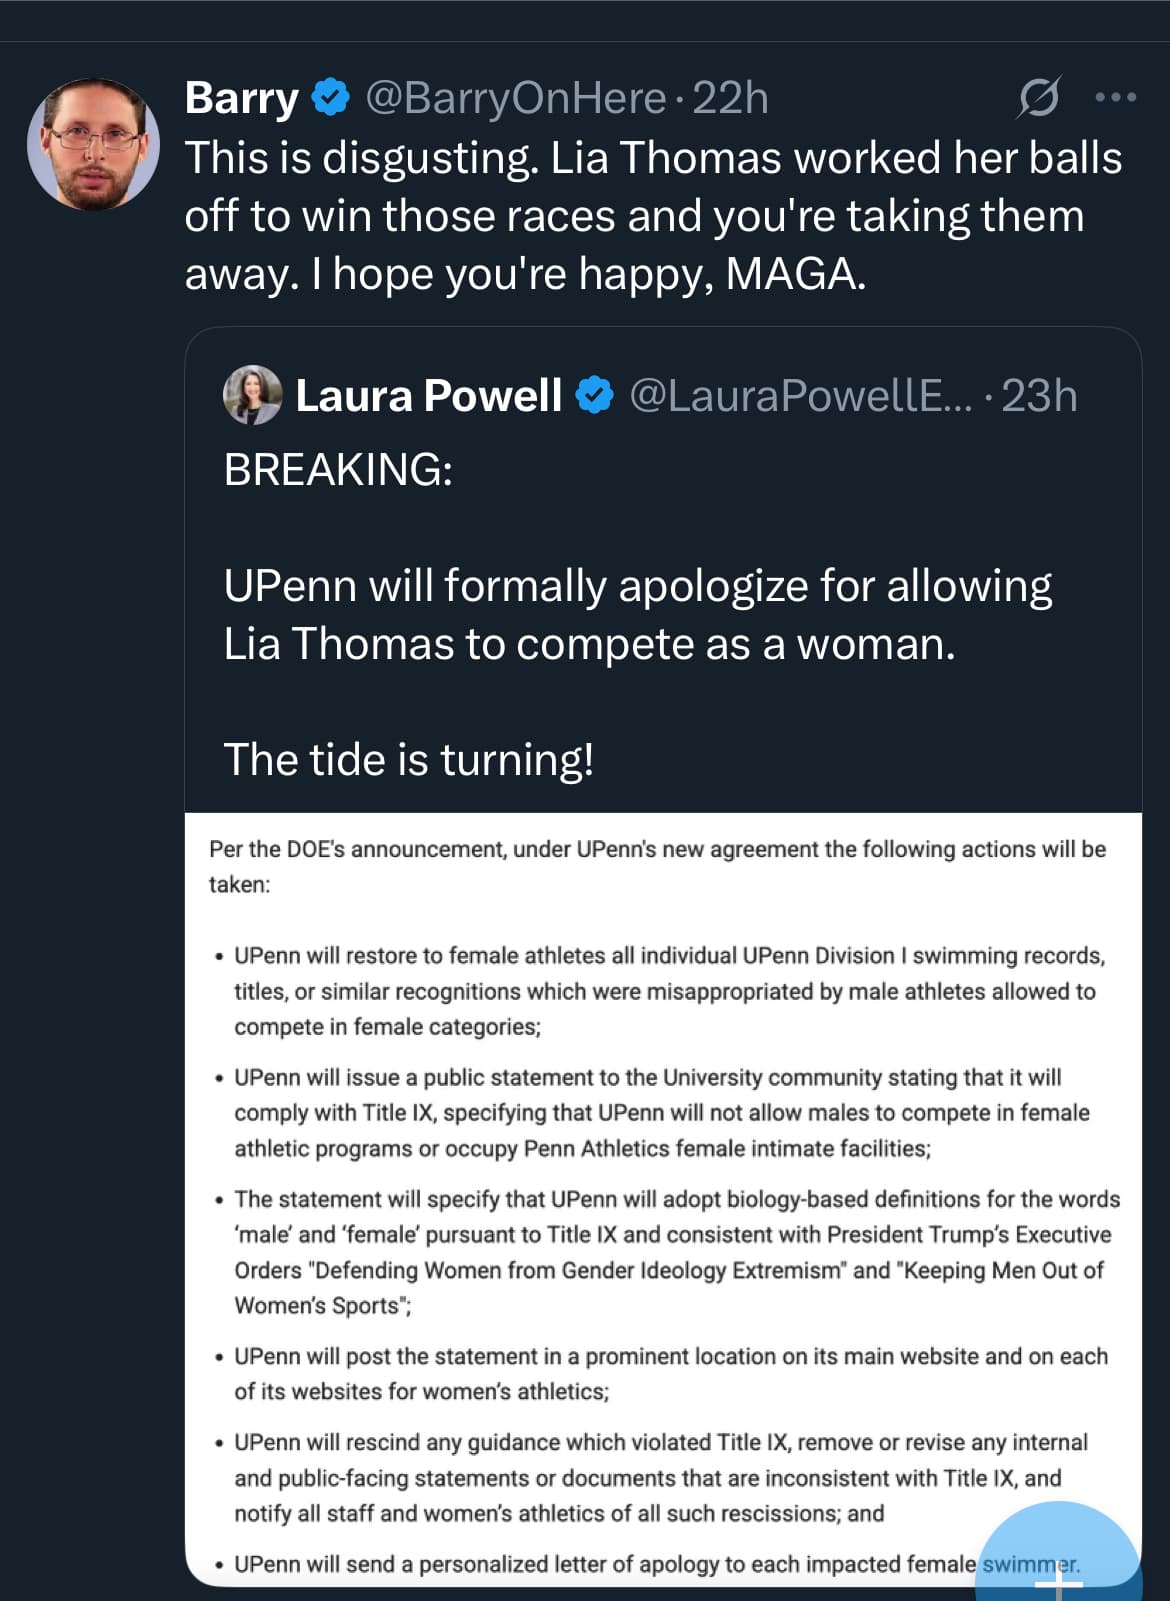
Task: Tap the bullet about restoring swimming records
Action: click(660, 991)
